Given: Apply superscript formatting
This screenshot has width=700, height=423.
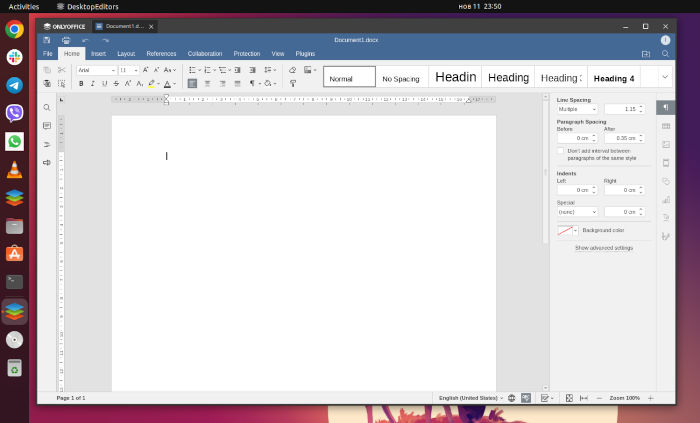Looking at the screenshot, I should [x=128, y=83].
